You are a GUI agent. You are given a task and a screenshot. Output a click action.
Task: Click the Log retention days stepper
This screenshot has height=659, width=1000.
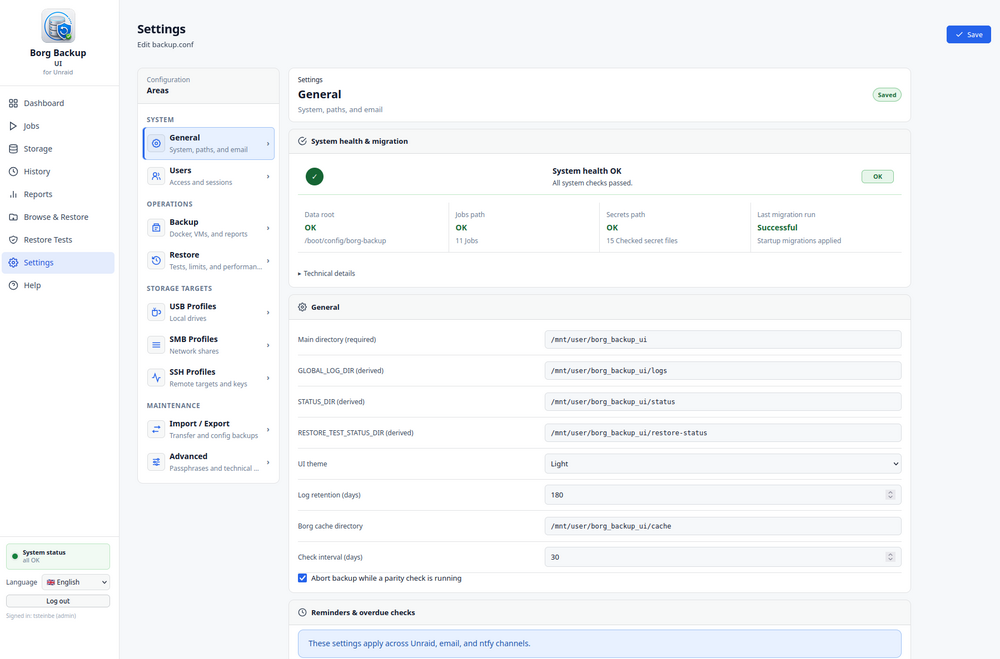point(890,495)
